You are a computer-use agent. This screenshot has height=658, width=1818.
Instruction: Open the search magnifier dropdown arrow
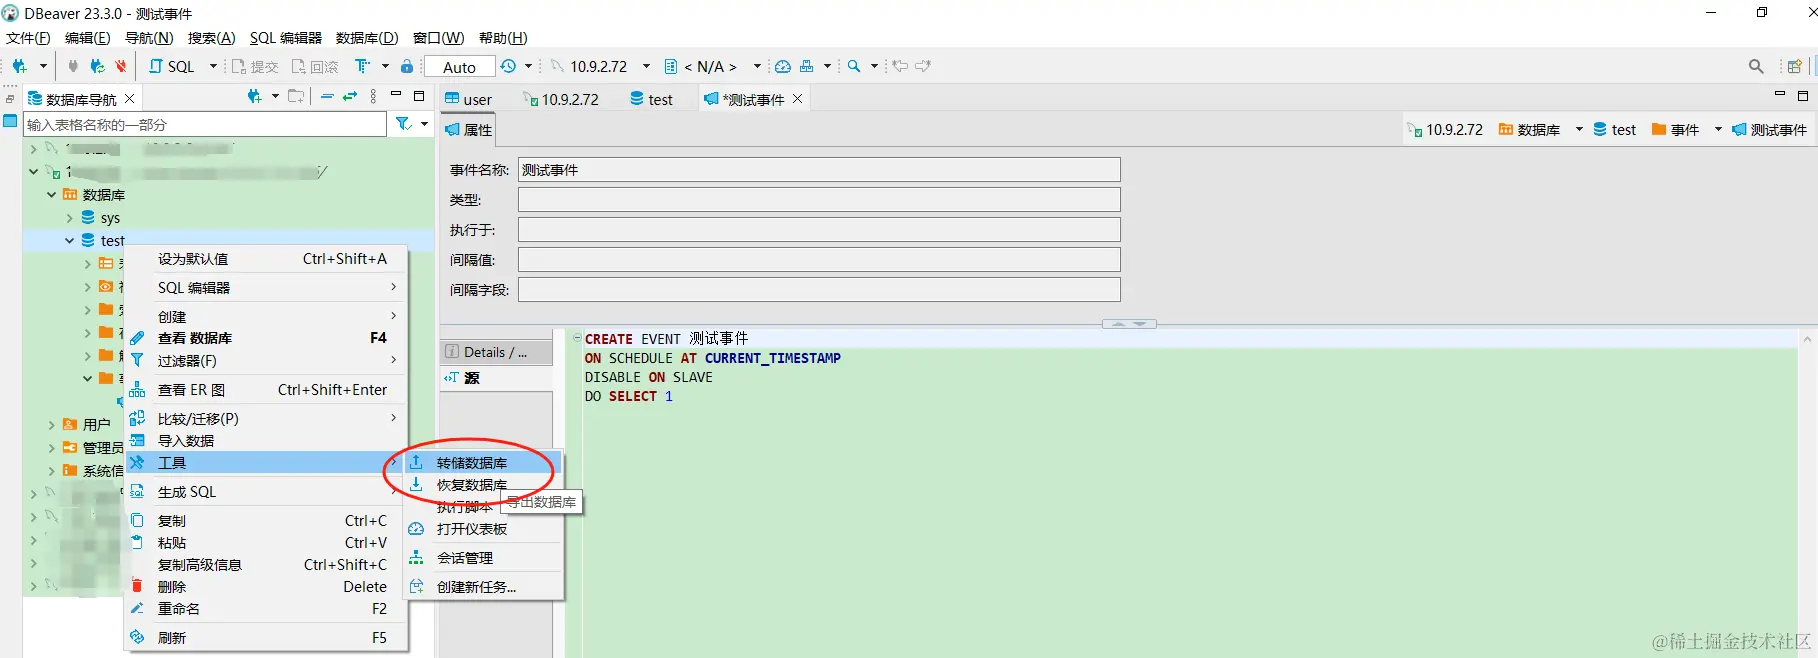pos(874,66)
